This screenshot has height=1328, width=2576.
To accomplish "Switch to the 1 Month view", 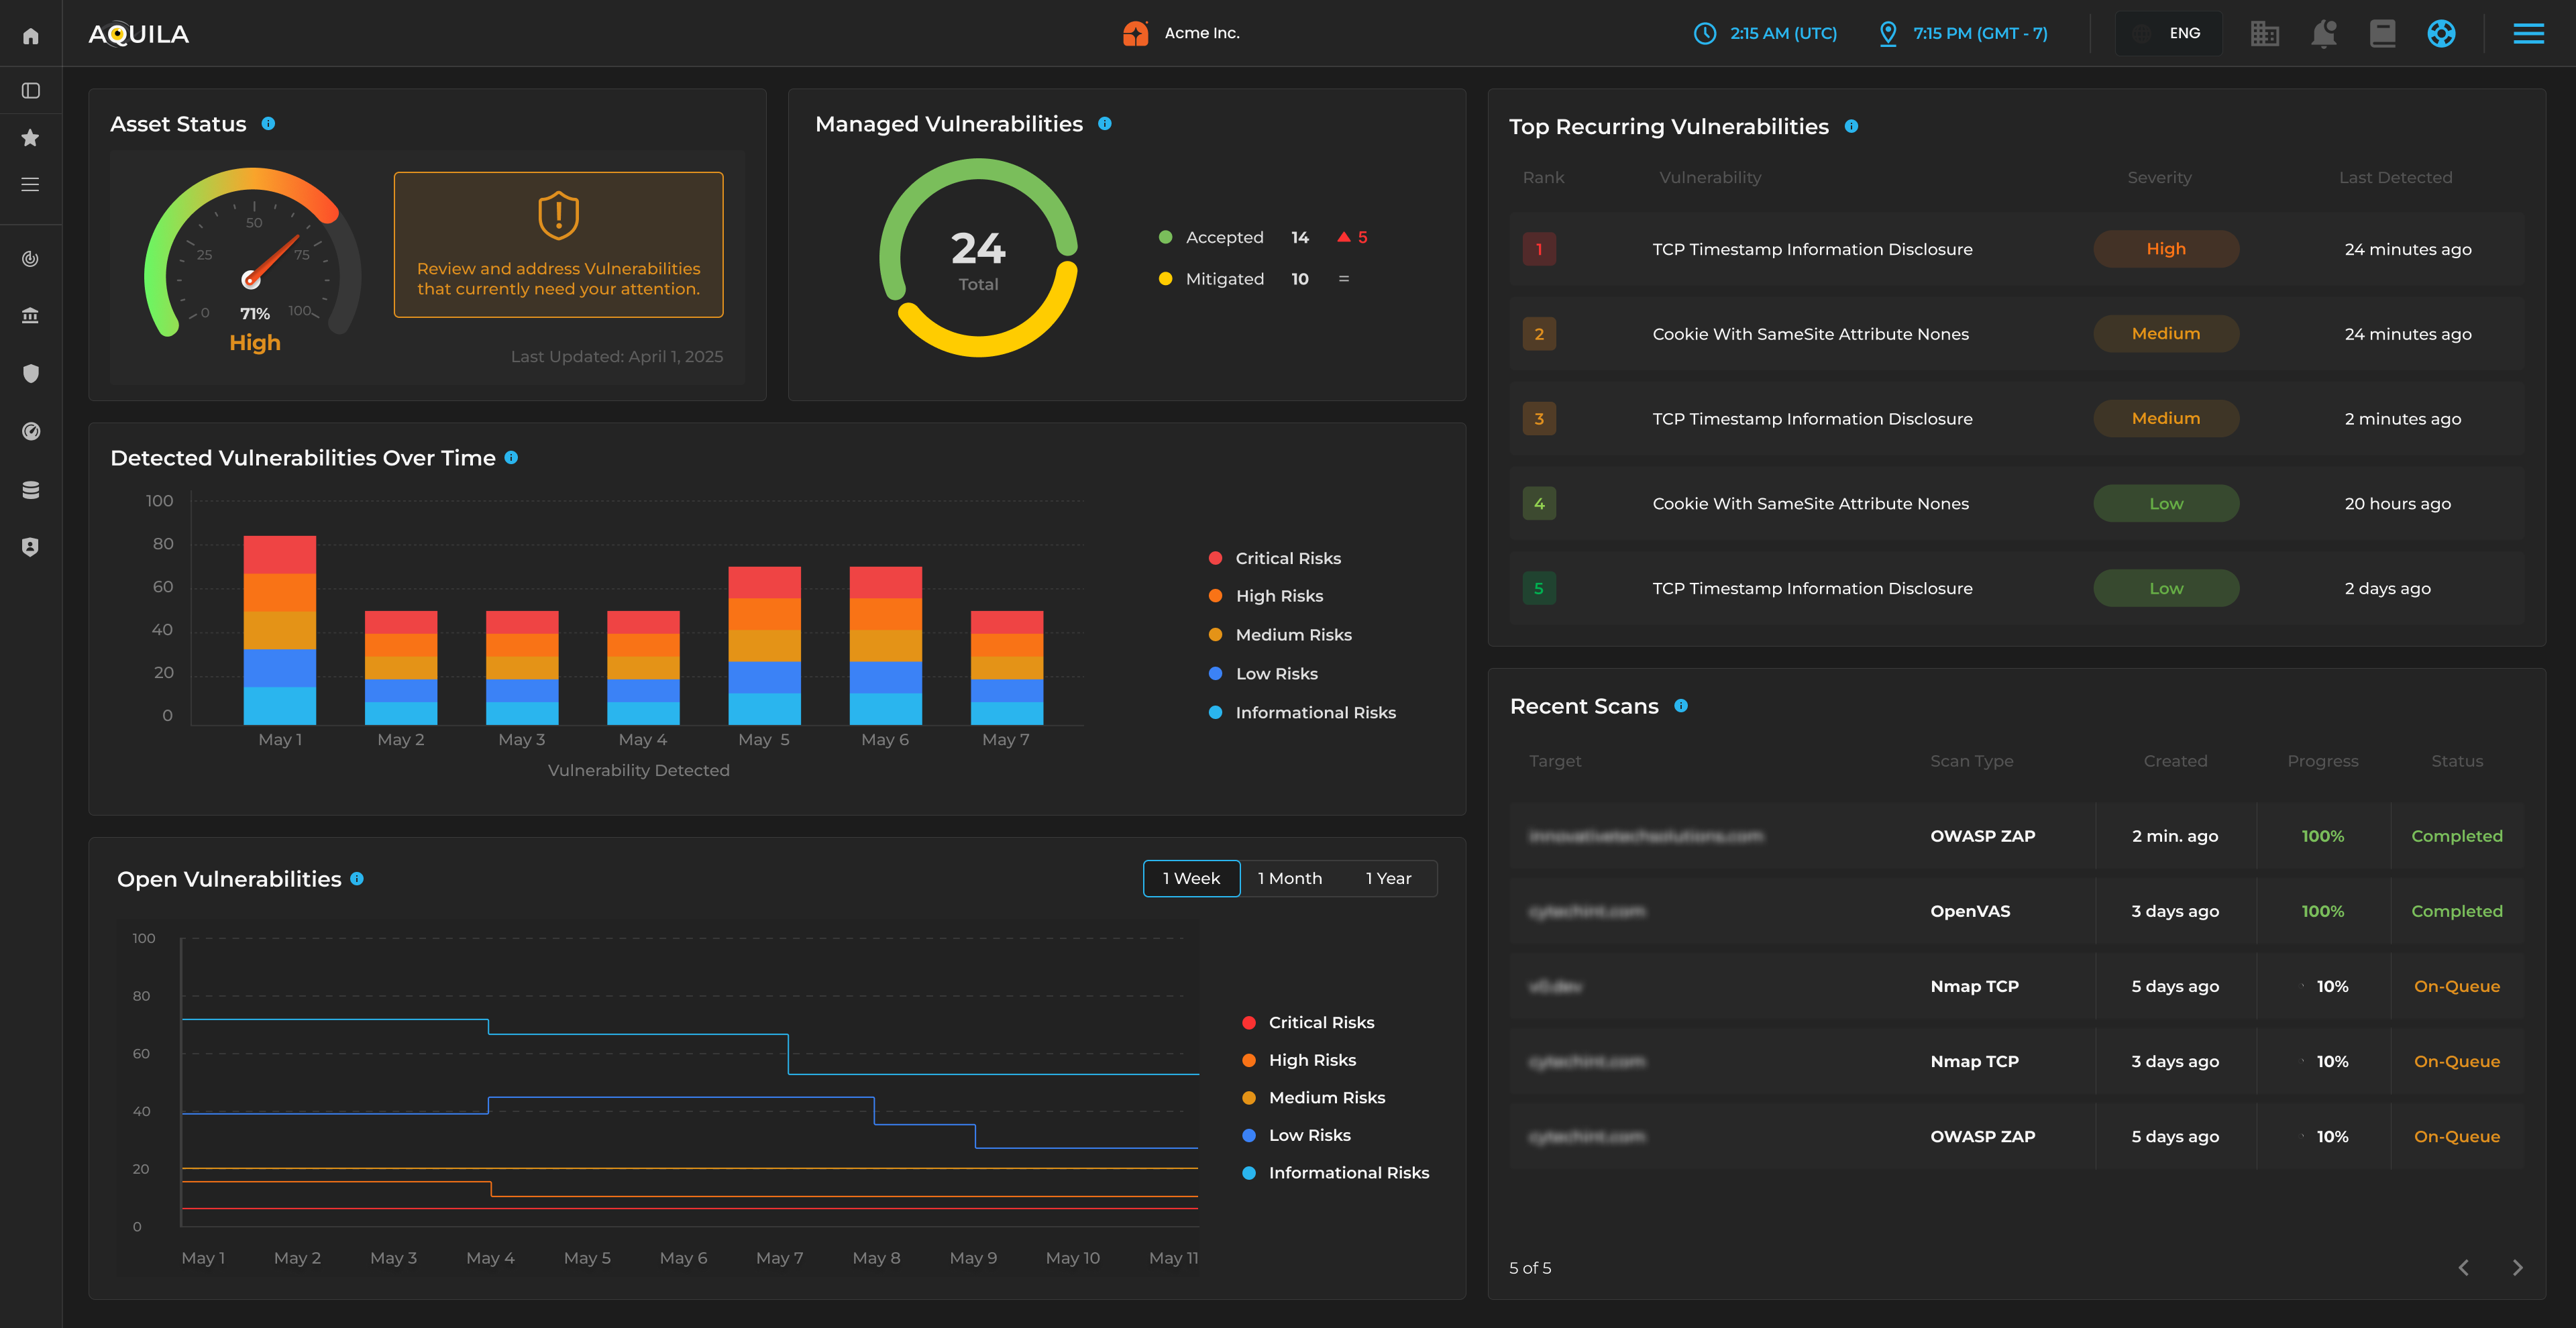I will click(x=1290, y=878).
